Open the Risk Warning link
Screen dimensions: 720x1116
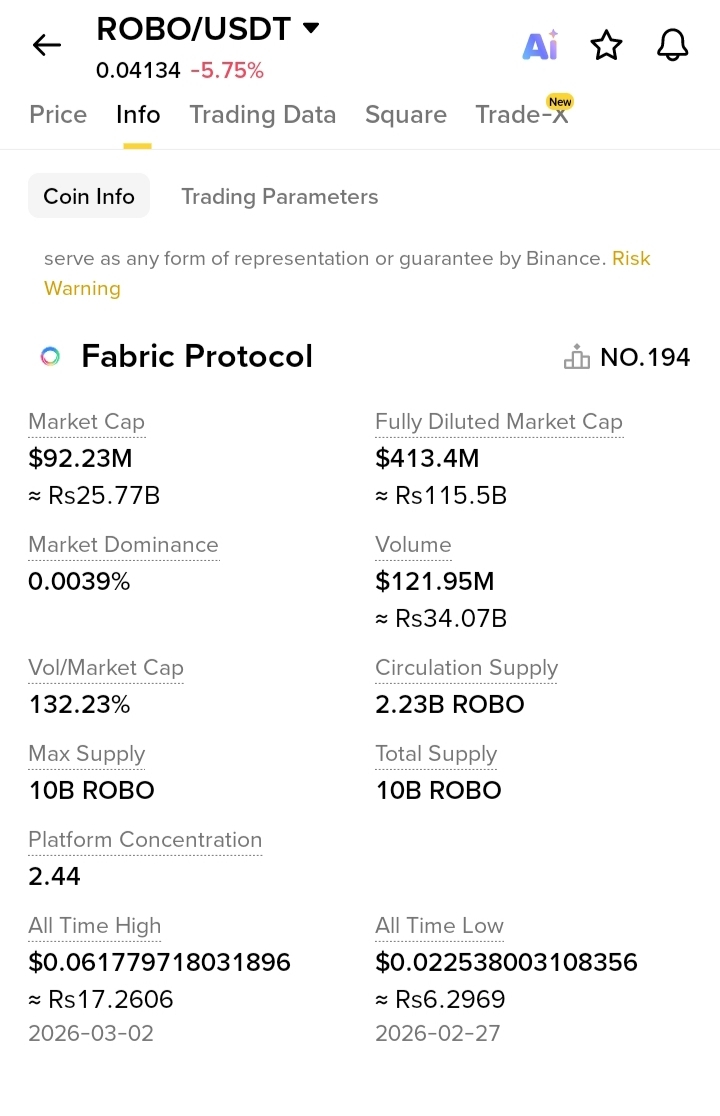pos(82,289)
